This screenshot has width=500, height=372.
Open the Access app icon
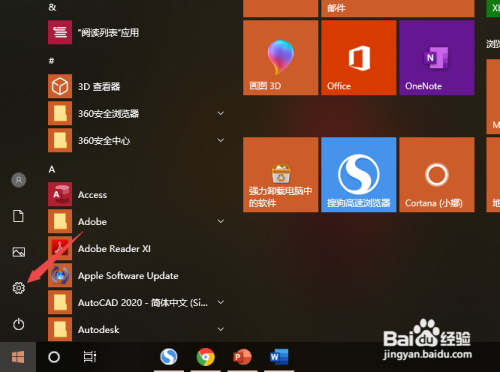pyautogui.click(x=60, y=194)
